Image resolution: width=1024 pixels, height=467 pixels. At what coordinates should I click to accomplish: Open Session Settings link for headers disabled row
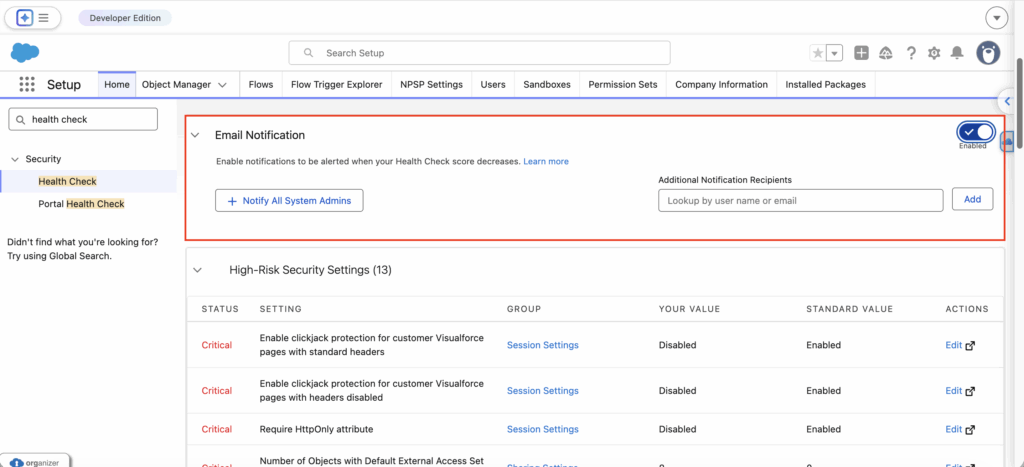543,391
